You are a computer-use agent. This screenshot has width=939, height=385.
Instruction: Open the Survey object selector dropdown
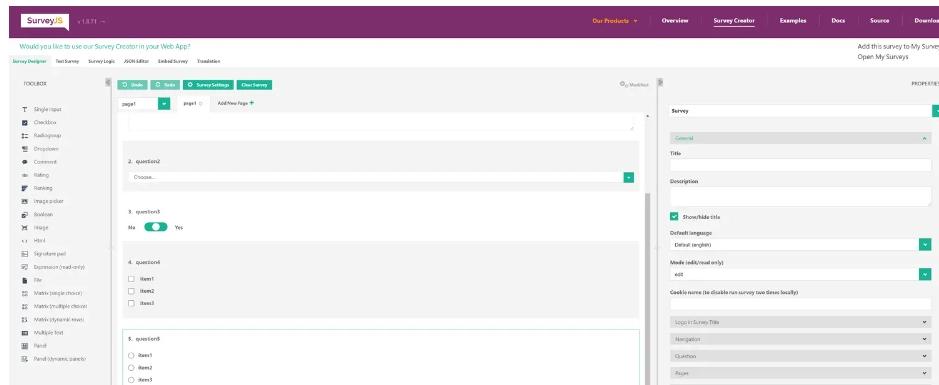click(935, 111)
